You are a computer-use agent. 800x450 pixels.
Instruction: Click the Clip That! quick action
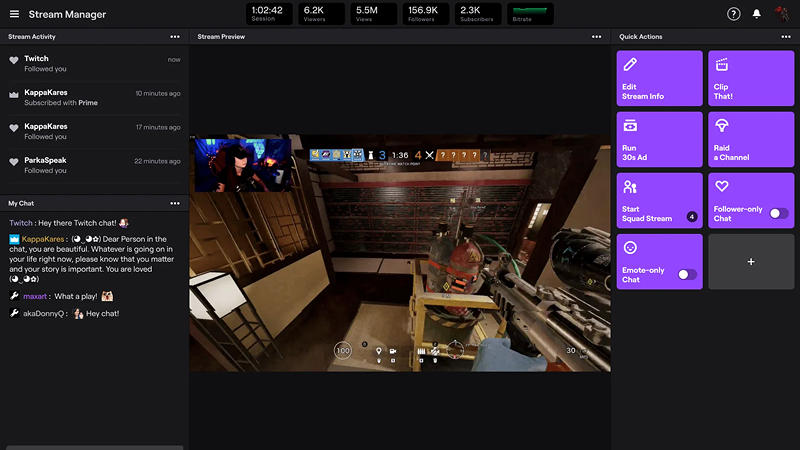click(751, 78)
